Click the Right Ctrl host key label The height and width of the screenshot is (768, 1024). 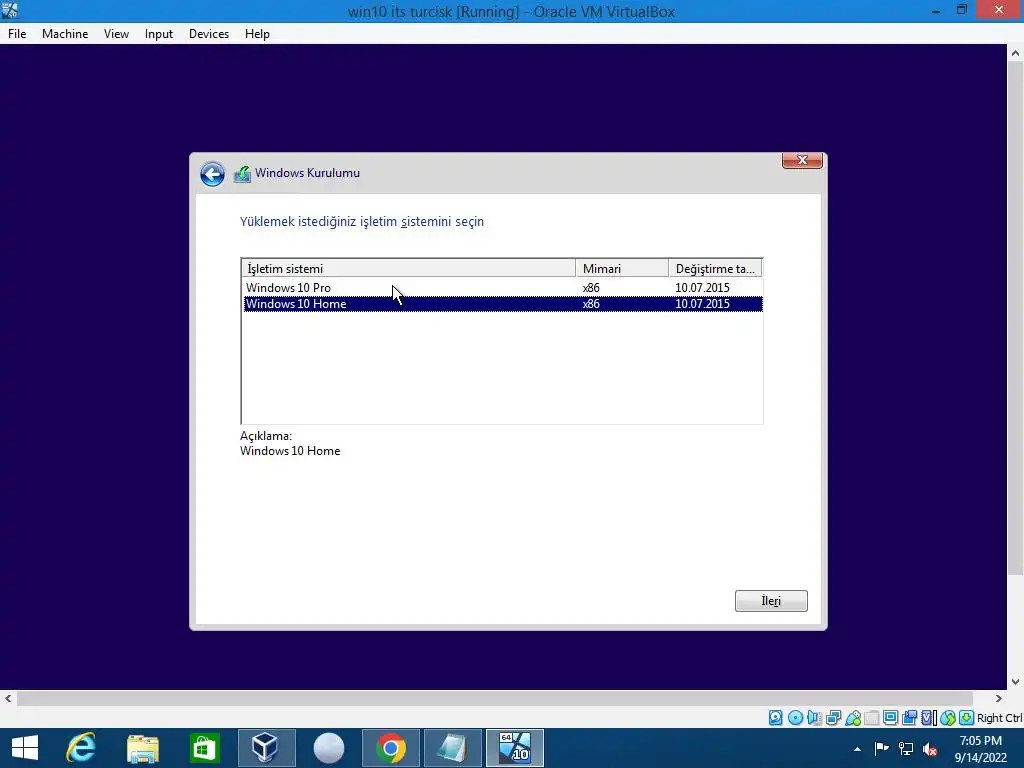tap(1000, 718)
